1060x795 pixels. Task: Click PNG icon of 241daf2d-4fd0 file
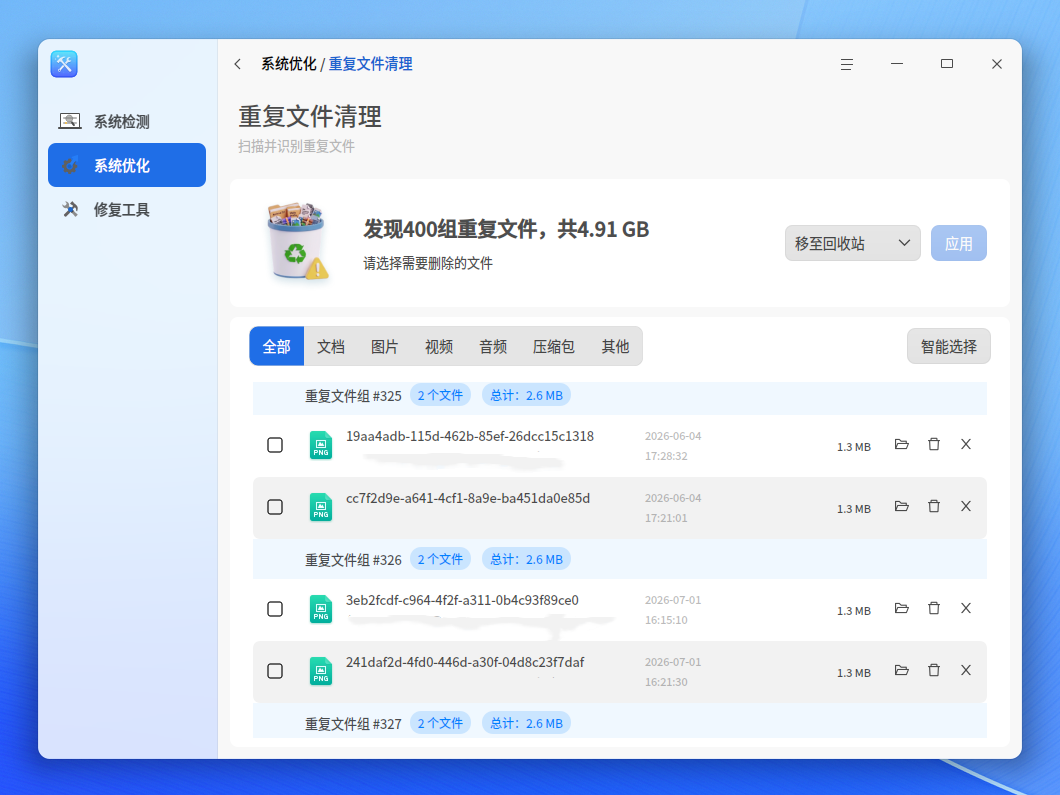tap(321, 671)
